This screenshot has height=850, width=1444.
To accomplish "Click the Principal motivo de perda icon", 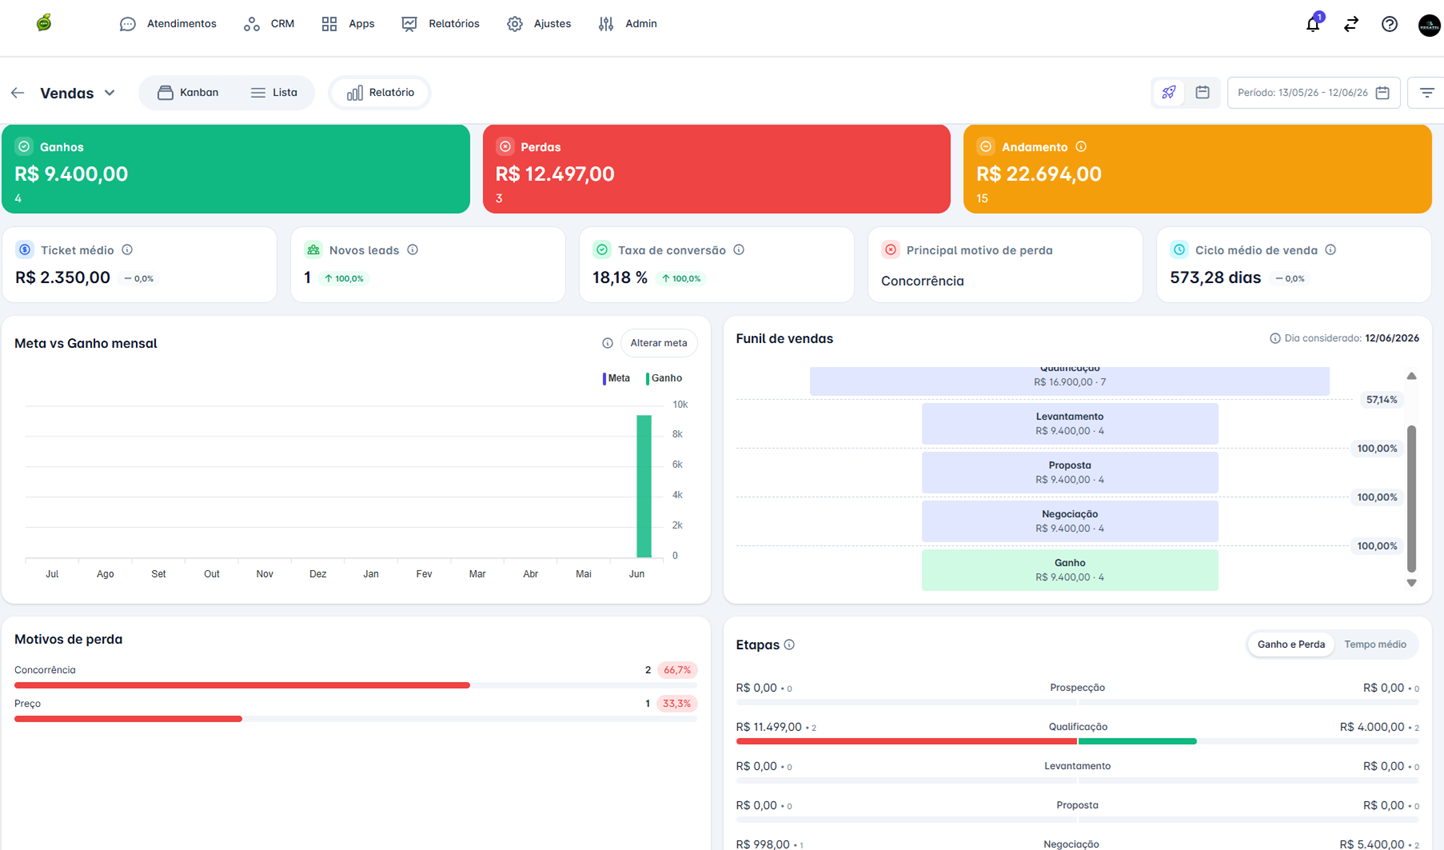I will click(890, 250).
